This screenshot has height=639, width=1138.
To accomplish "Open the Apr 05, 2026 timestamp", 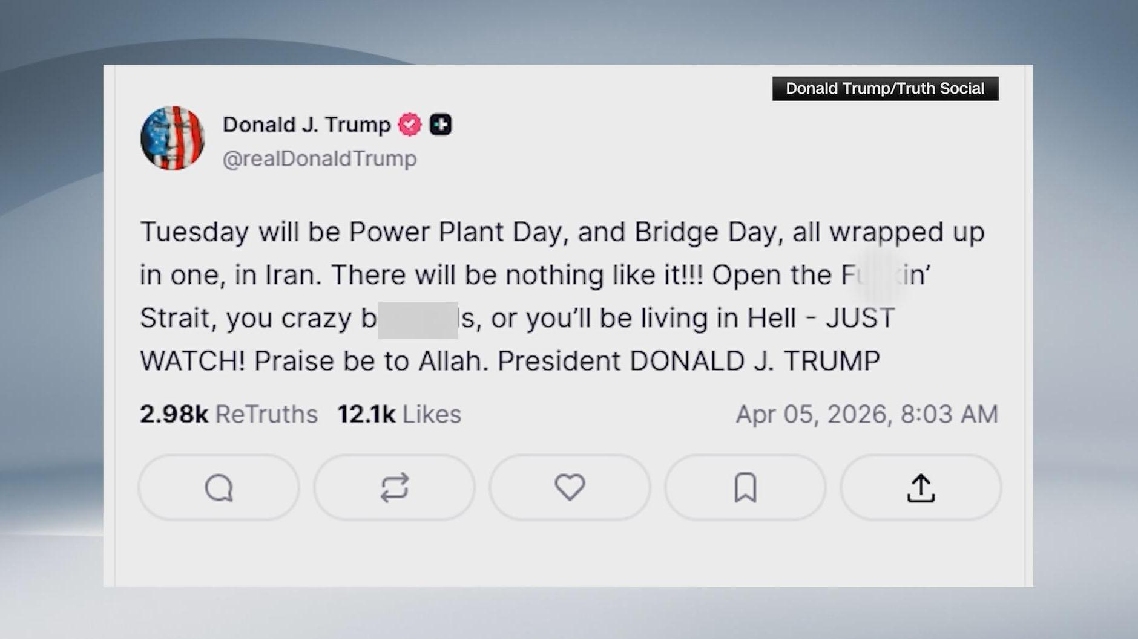I will (x=866, y=414).
